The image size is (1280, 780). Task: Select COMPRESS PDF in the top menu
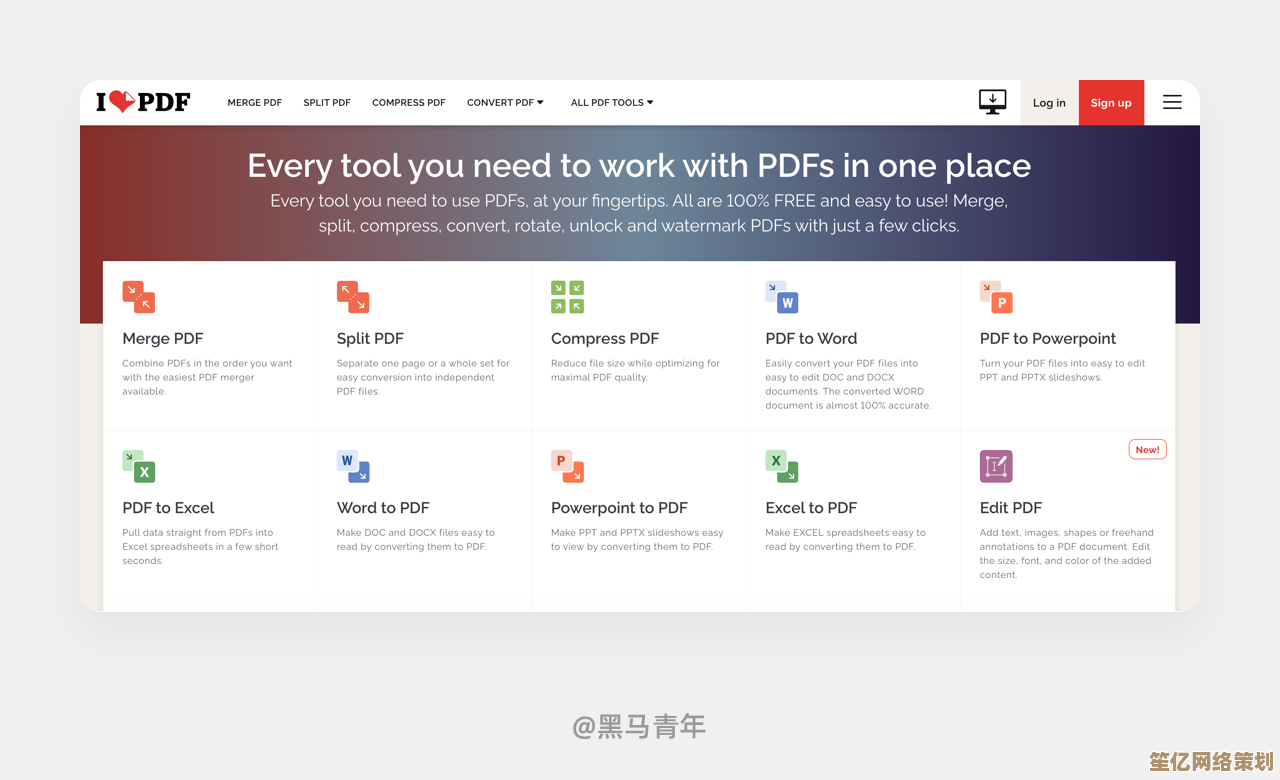[409, 102]
